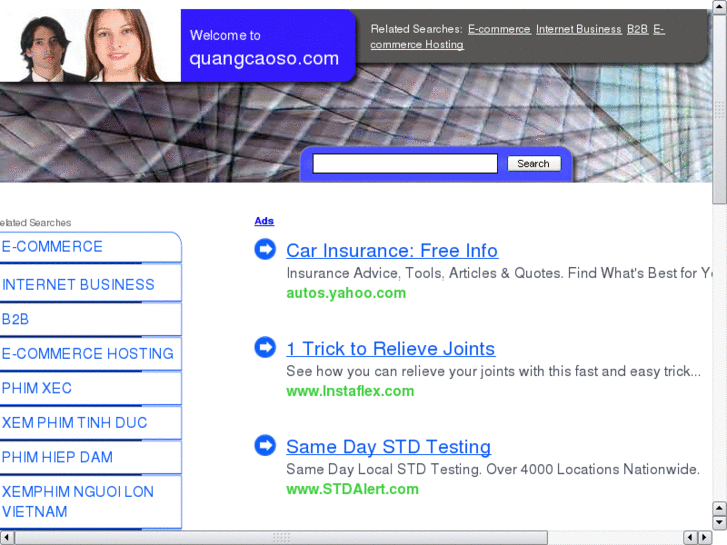Select B2B in header related searches
This screenshot has width=727, height=545.
click(x=638, y=29)
